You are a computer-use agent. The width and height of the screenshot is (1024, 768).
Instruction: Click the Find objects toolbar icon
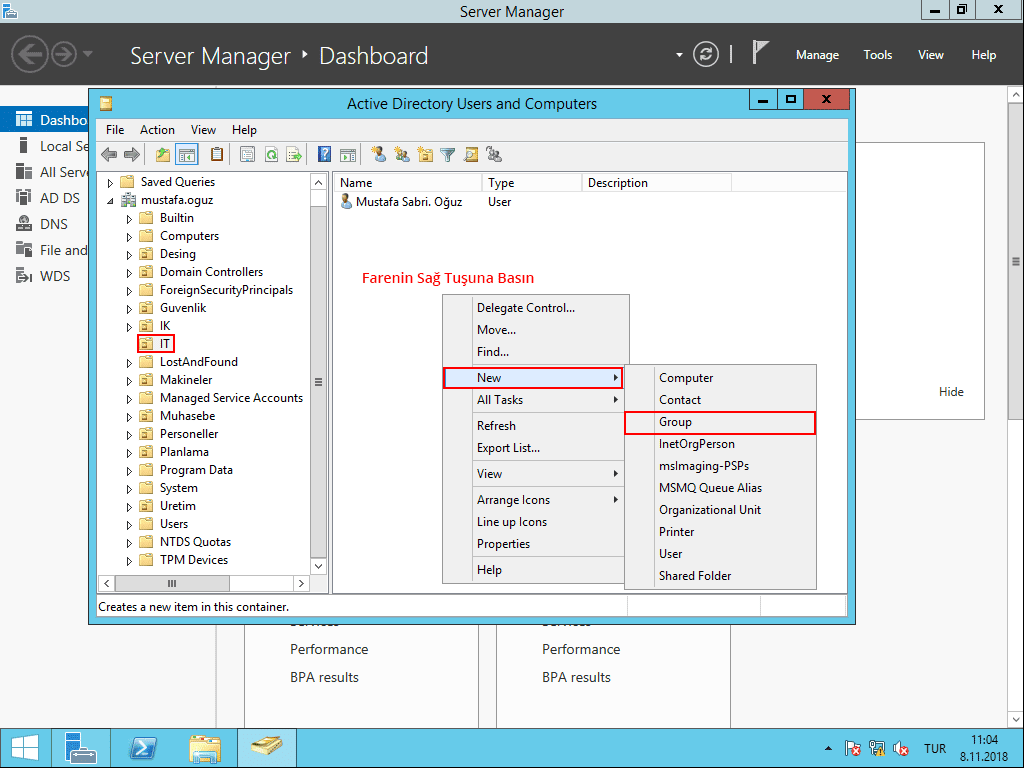[x=471, y=155]
